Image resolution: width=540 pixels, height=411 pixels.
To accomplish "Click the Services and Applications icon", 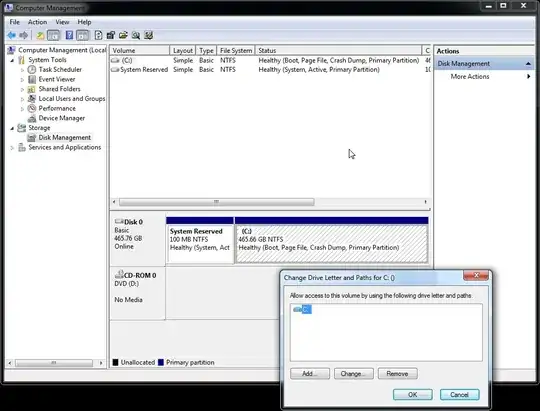I will coord(21,147).
